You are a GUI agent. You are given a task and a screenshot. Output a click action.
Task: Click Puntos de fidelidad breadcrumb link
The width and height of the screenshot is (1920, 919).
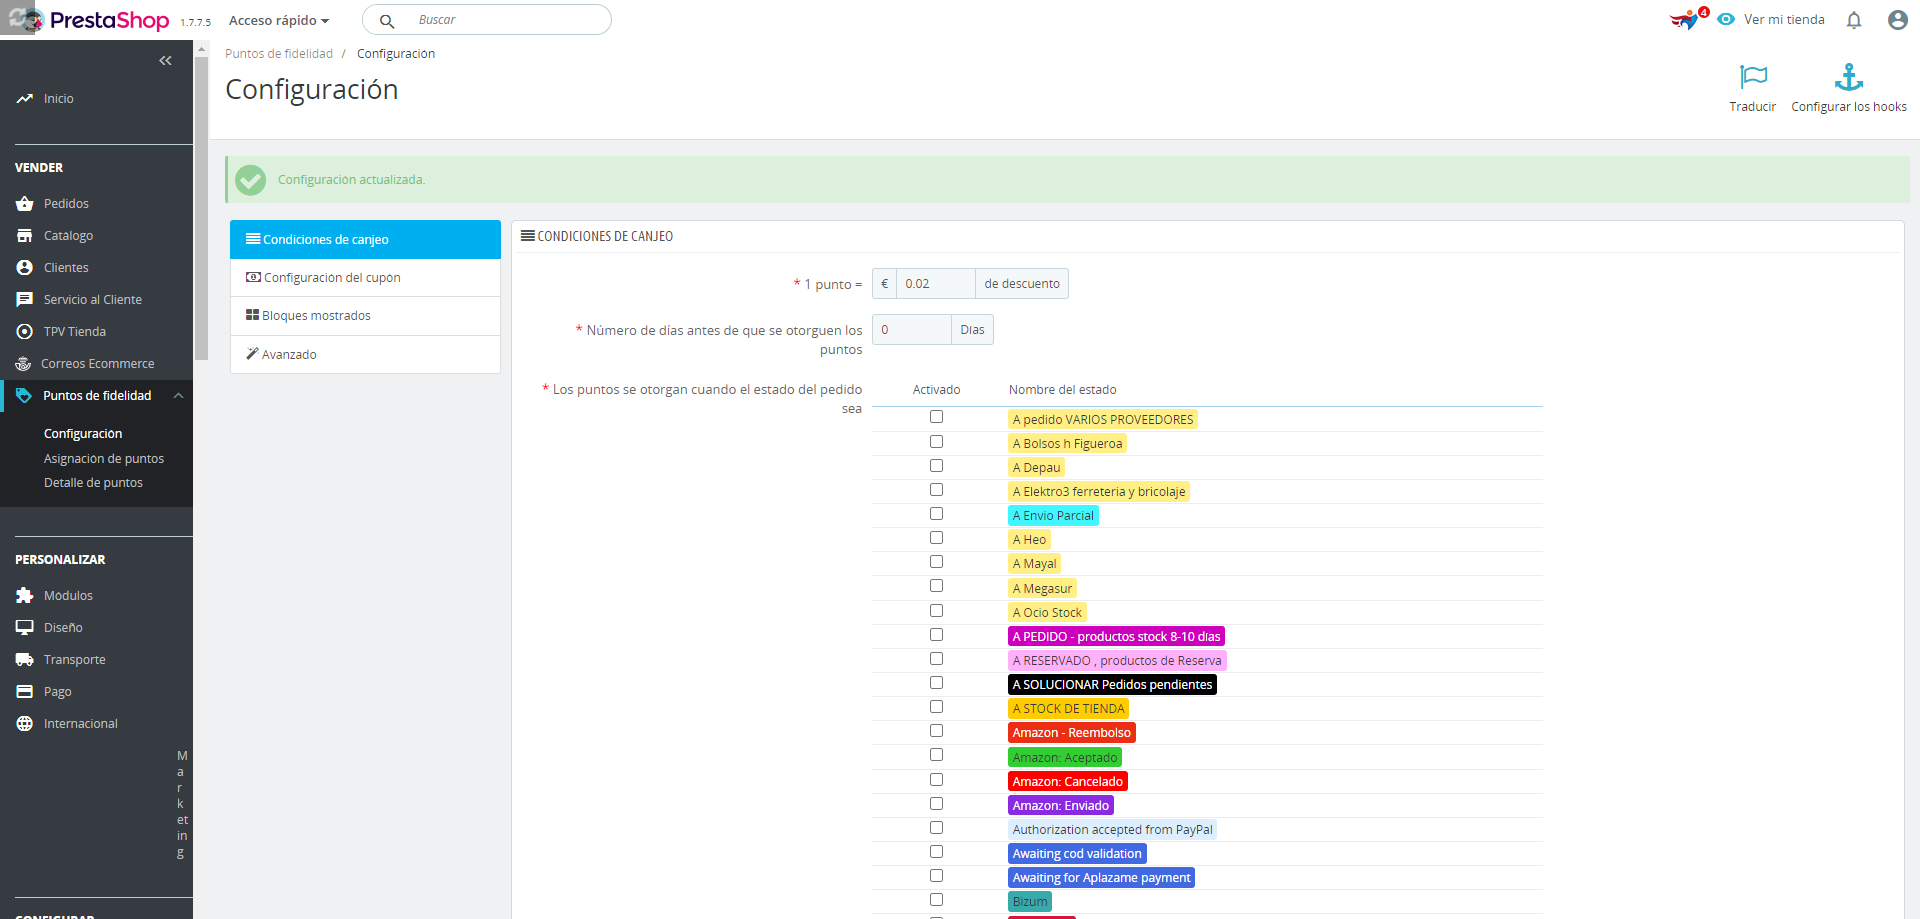tap(279, 54)
